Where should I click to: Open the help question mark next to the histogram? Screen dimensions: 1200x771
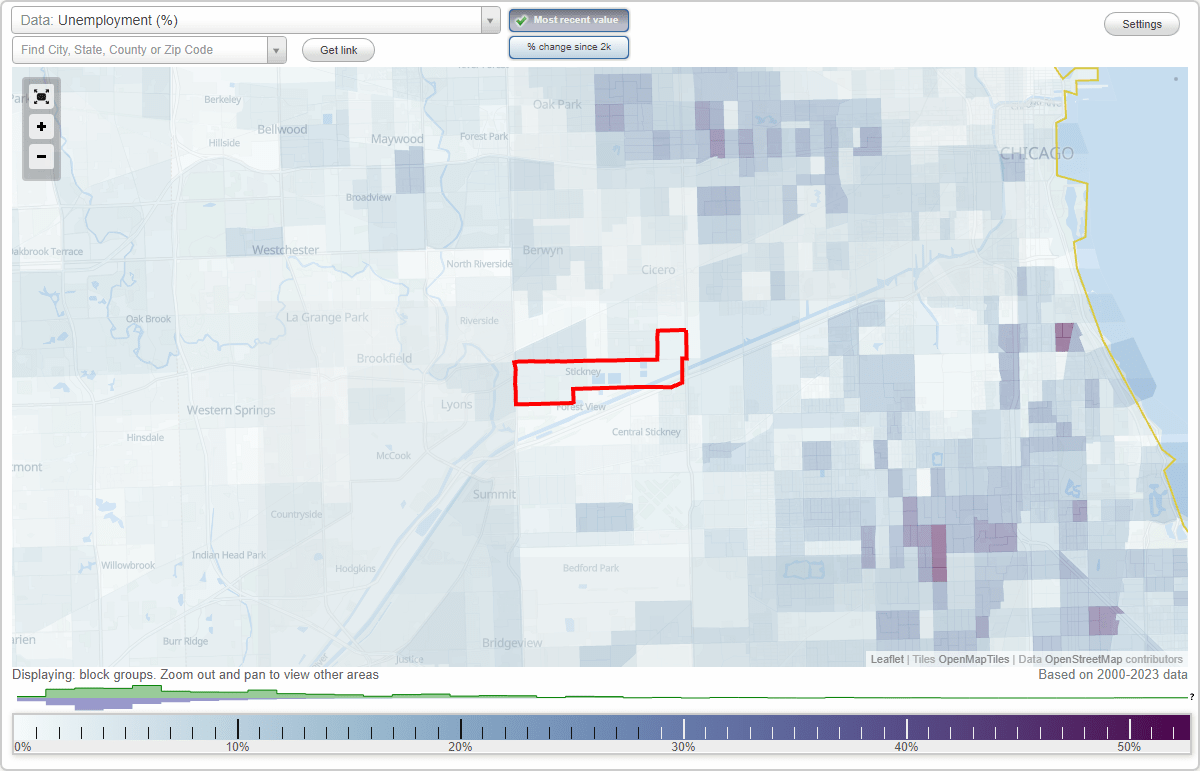coord(1190,698)
